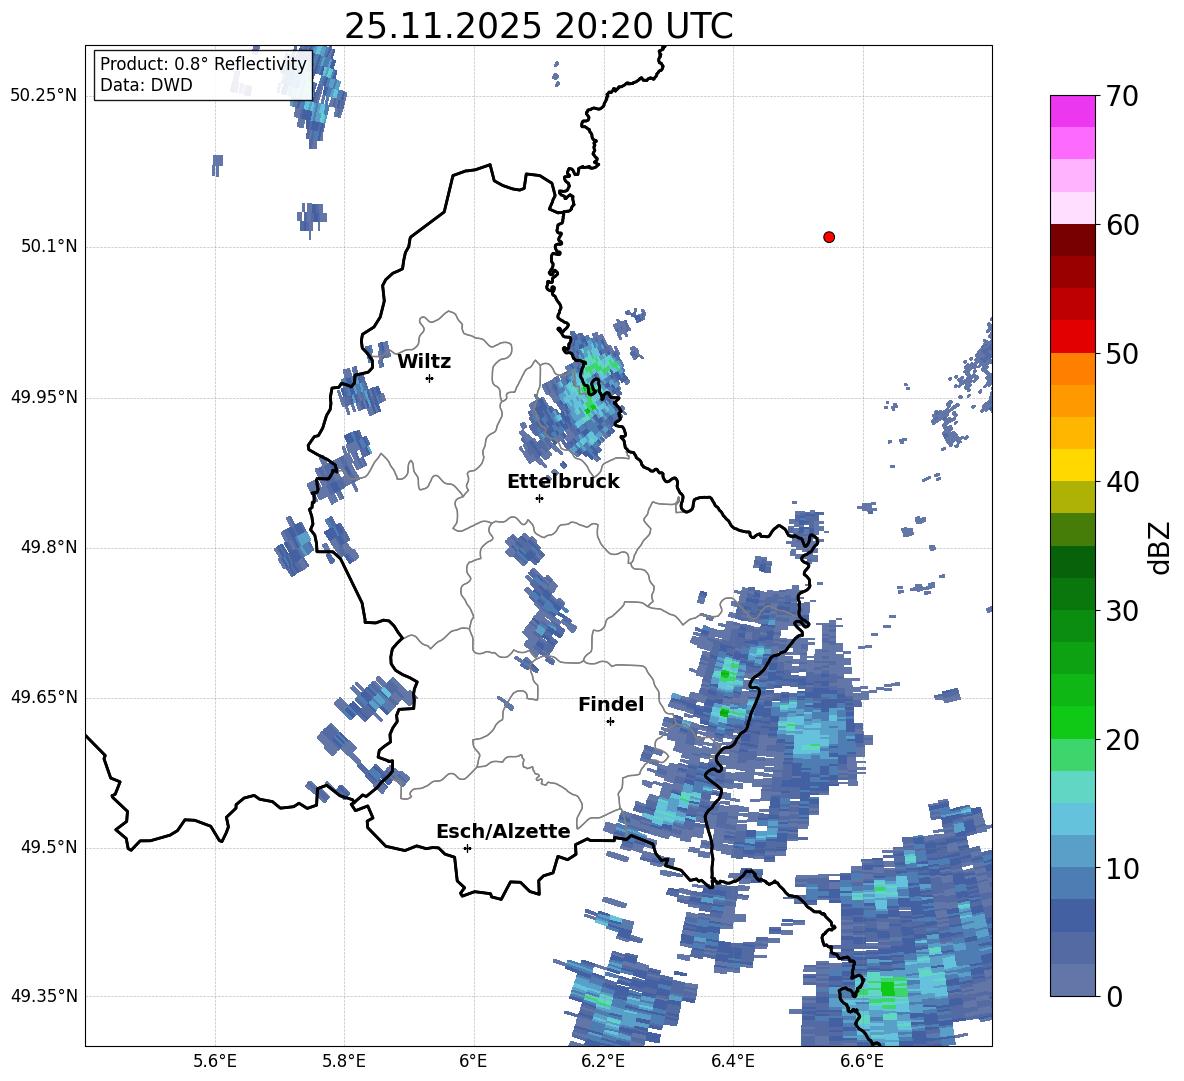
Task: Click the dBZ colorbar axis label
Action: click(x=1159, y=547)
